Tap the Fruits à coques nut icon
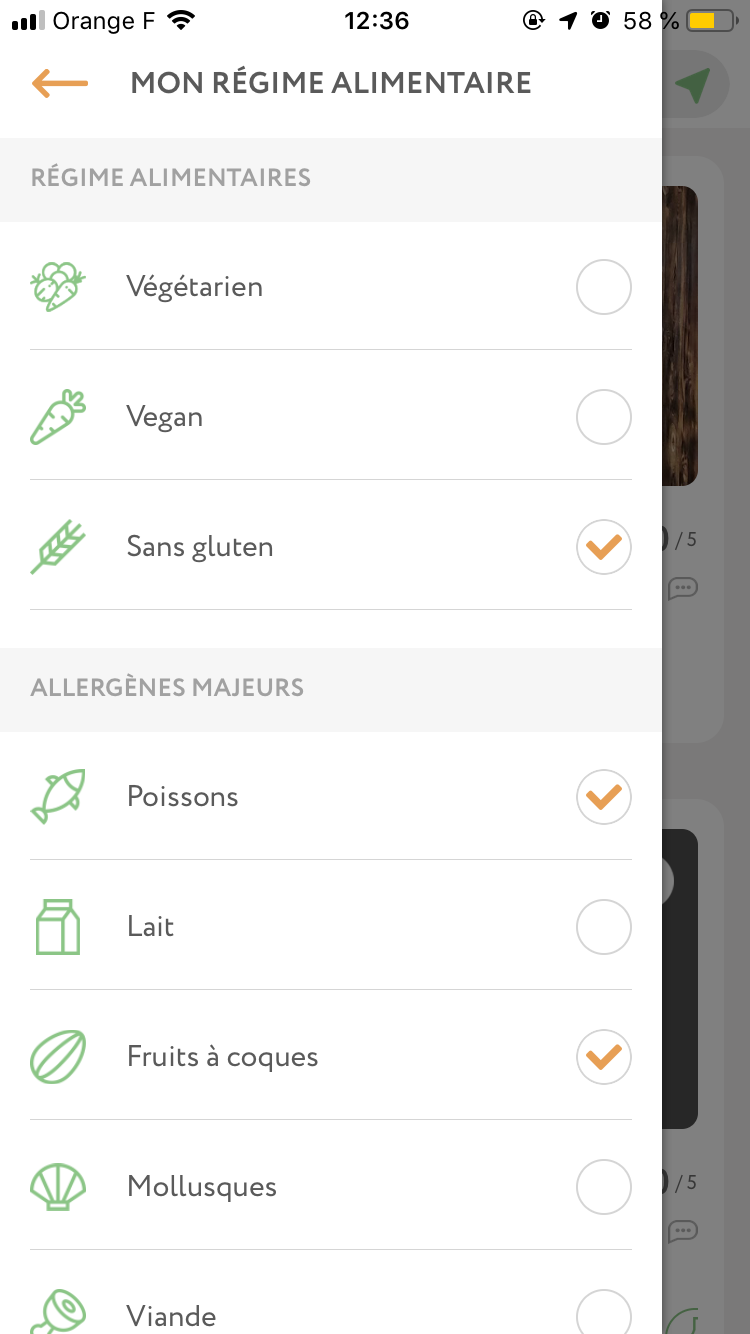 (x=58, y=1057)
